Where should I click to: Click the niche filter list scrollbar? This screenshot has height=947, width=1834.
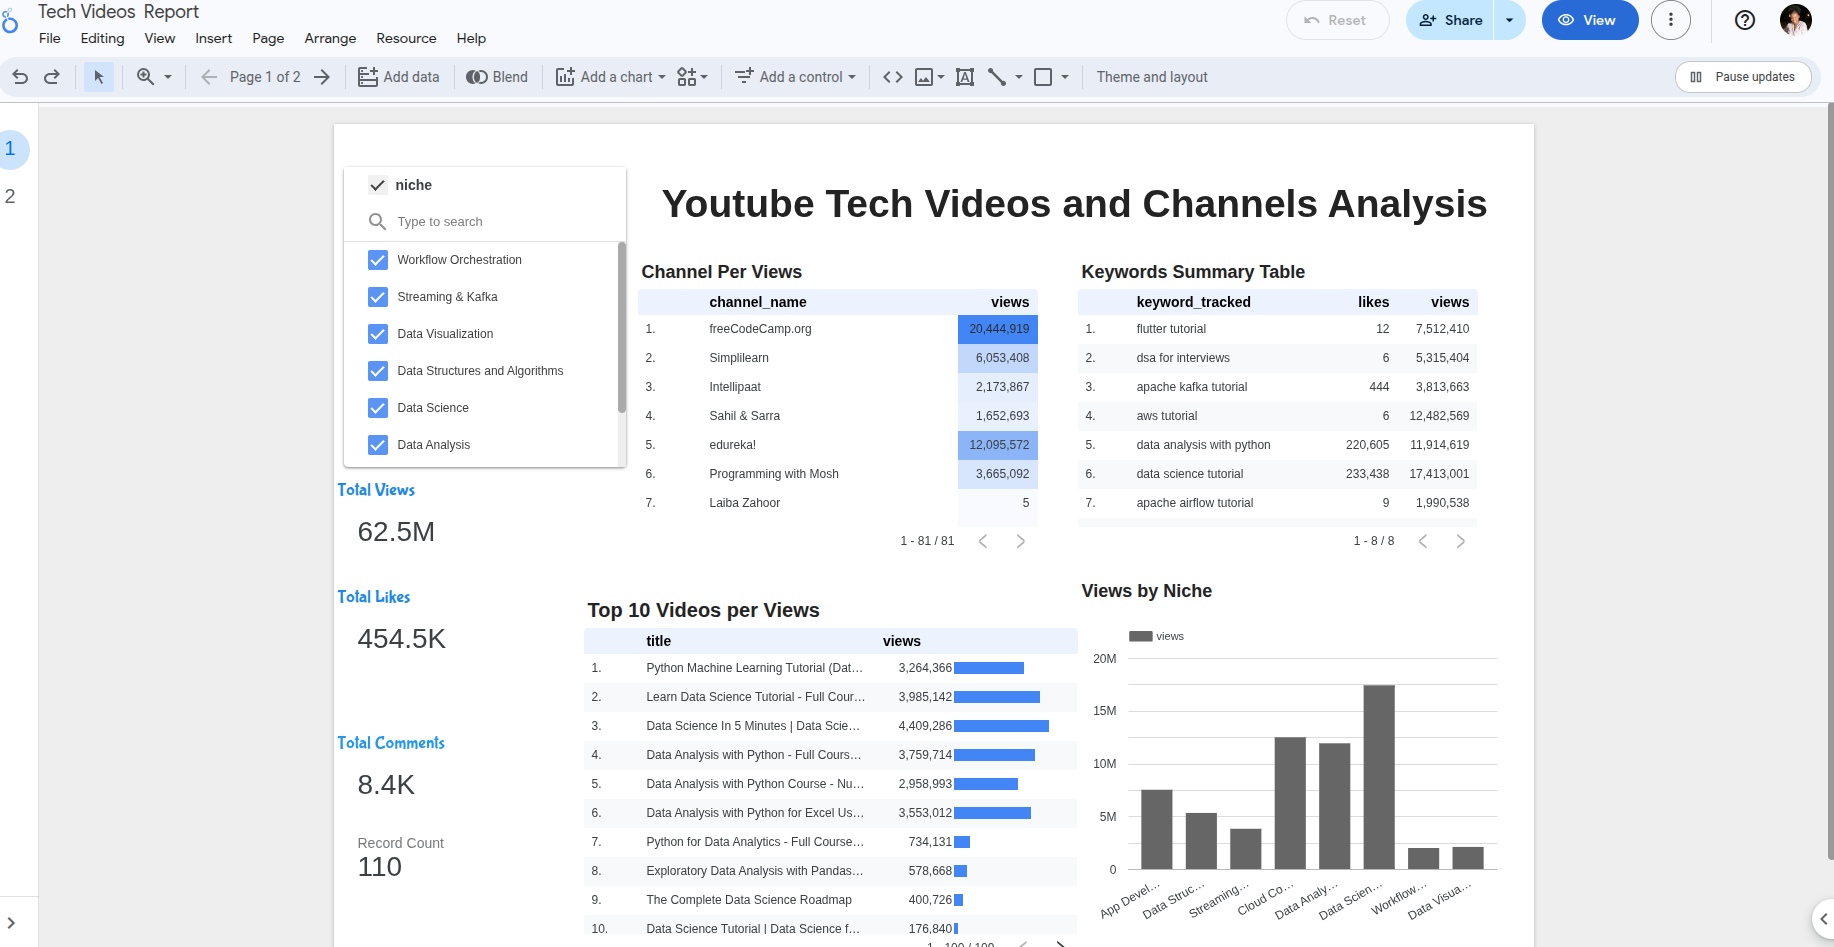(x=622, y=327)
